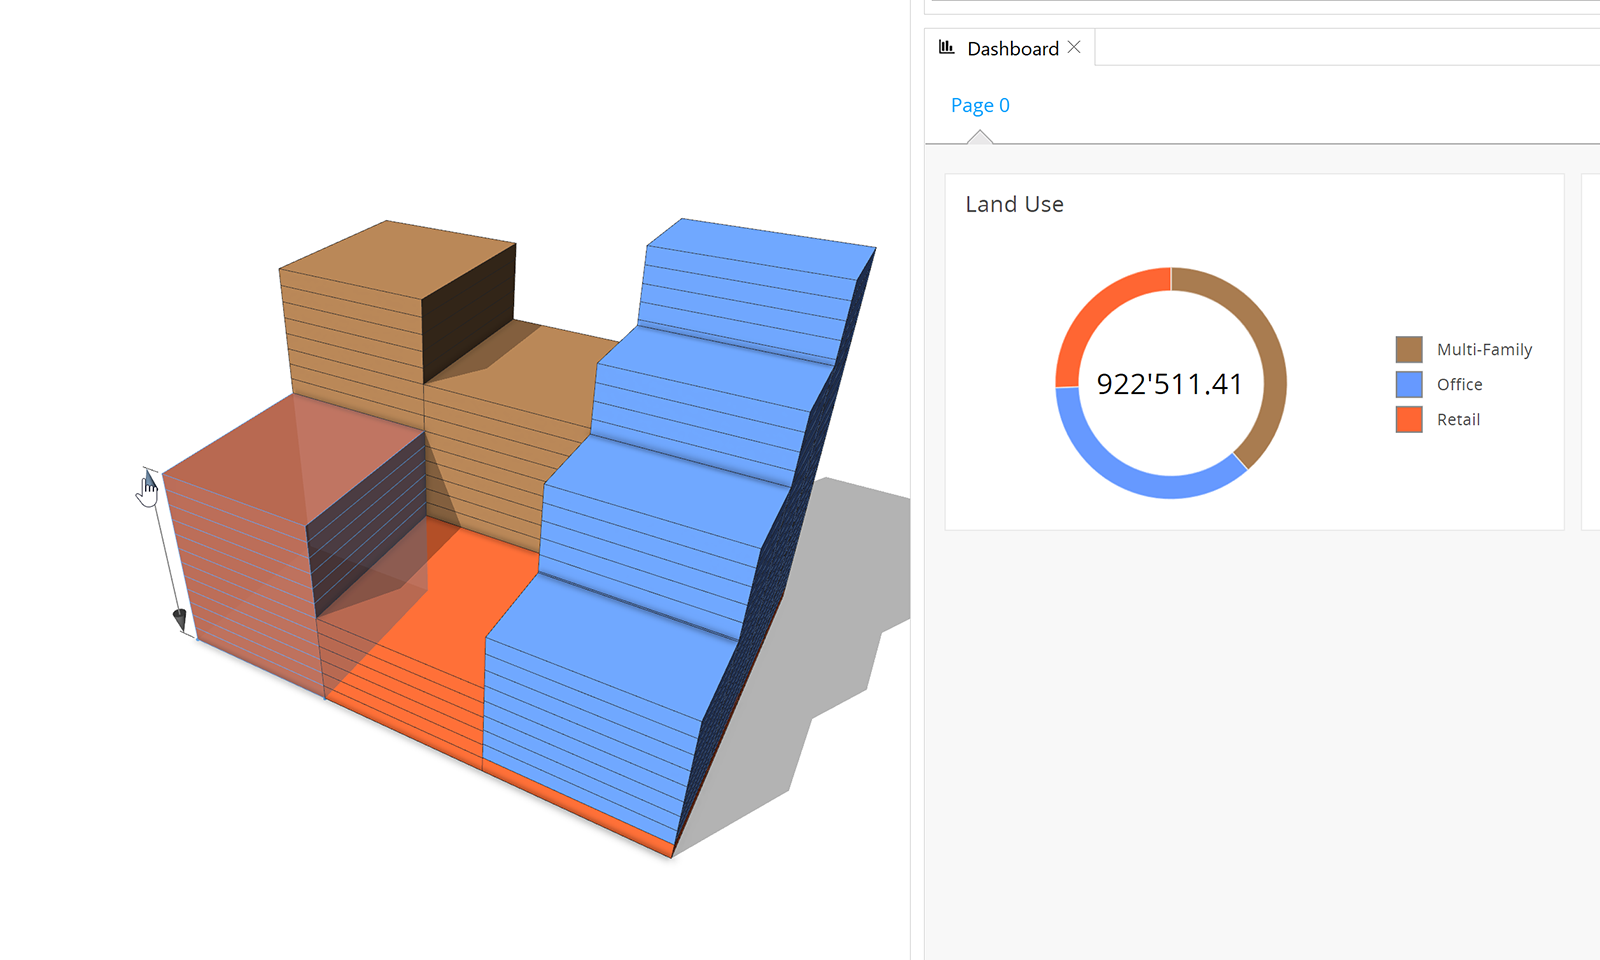Switch to the Dashboard tab

(1012, 49)
